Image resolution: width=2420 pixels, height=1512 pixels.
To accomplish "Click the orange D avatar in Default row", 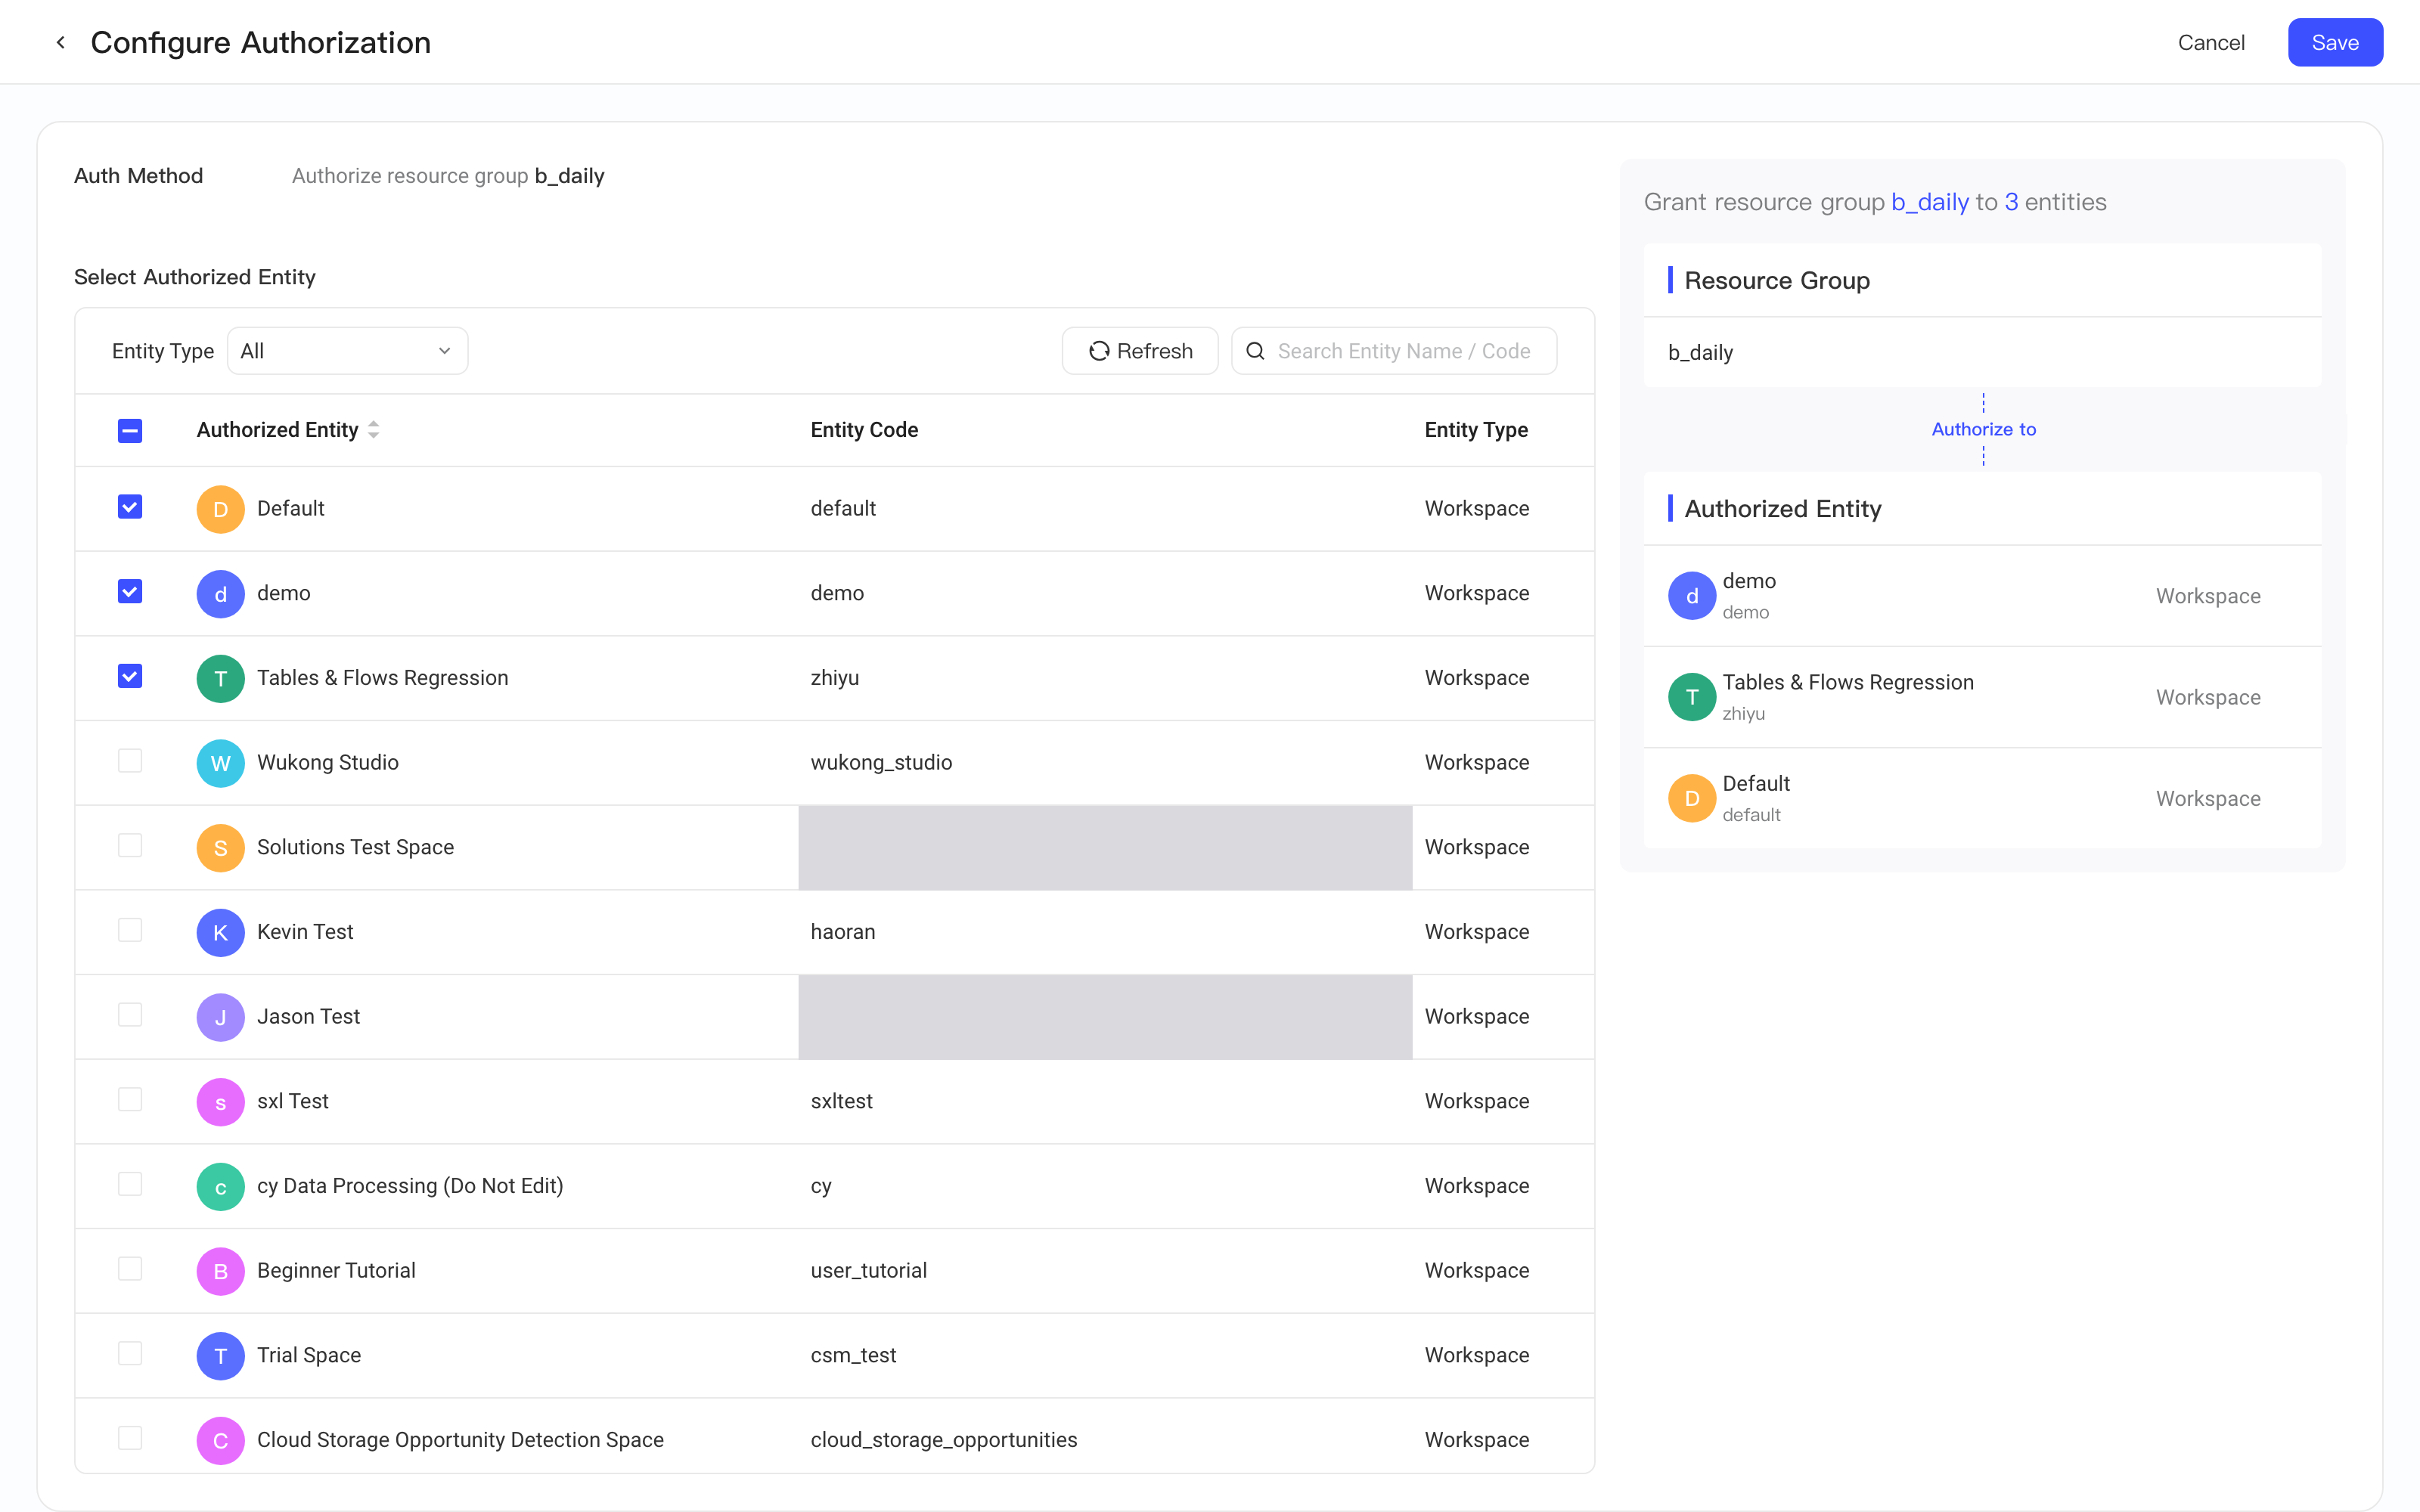I will tap(220, 509).
